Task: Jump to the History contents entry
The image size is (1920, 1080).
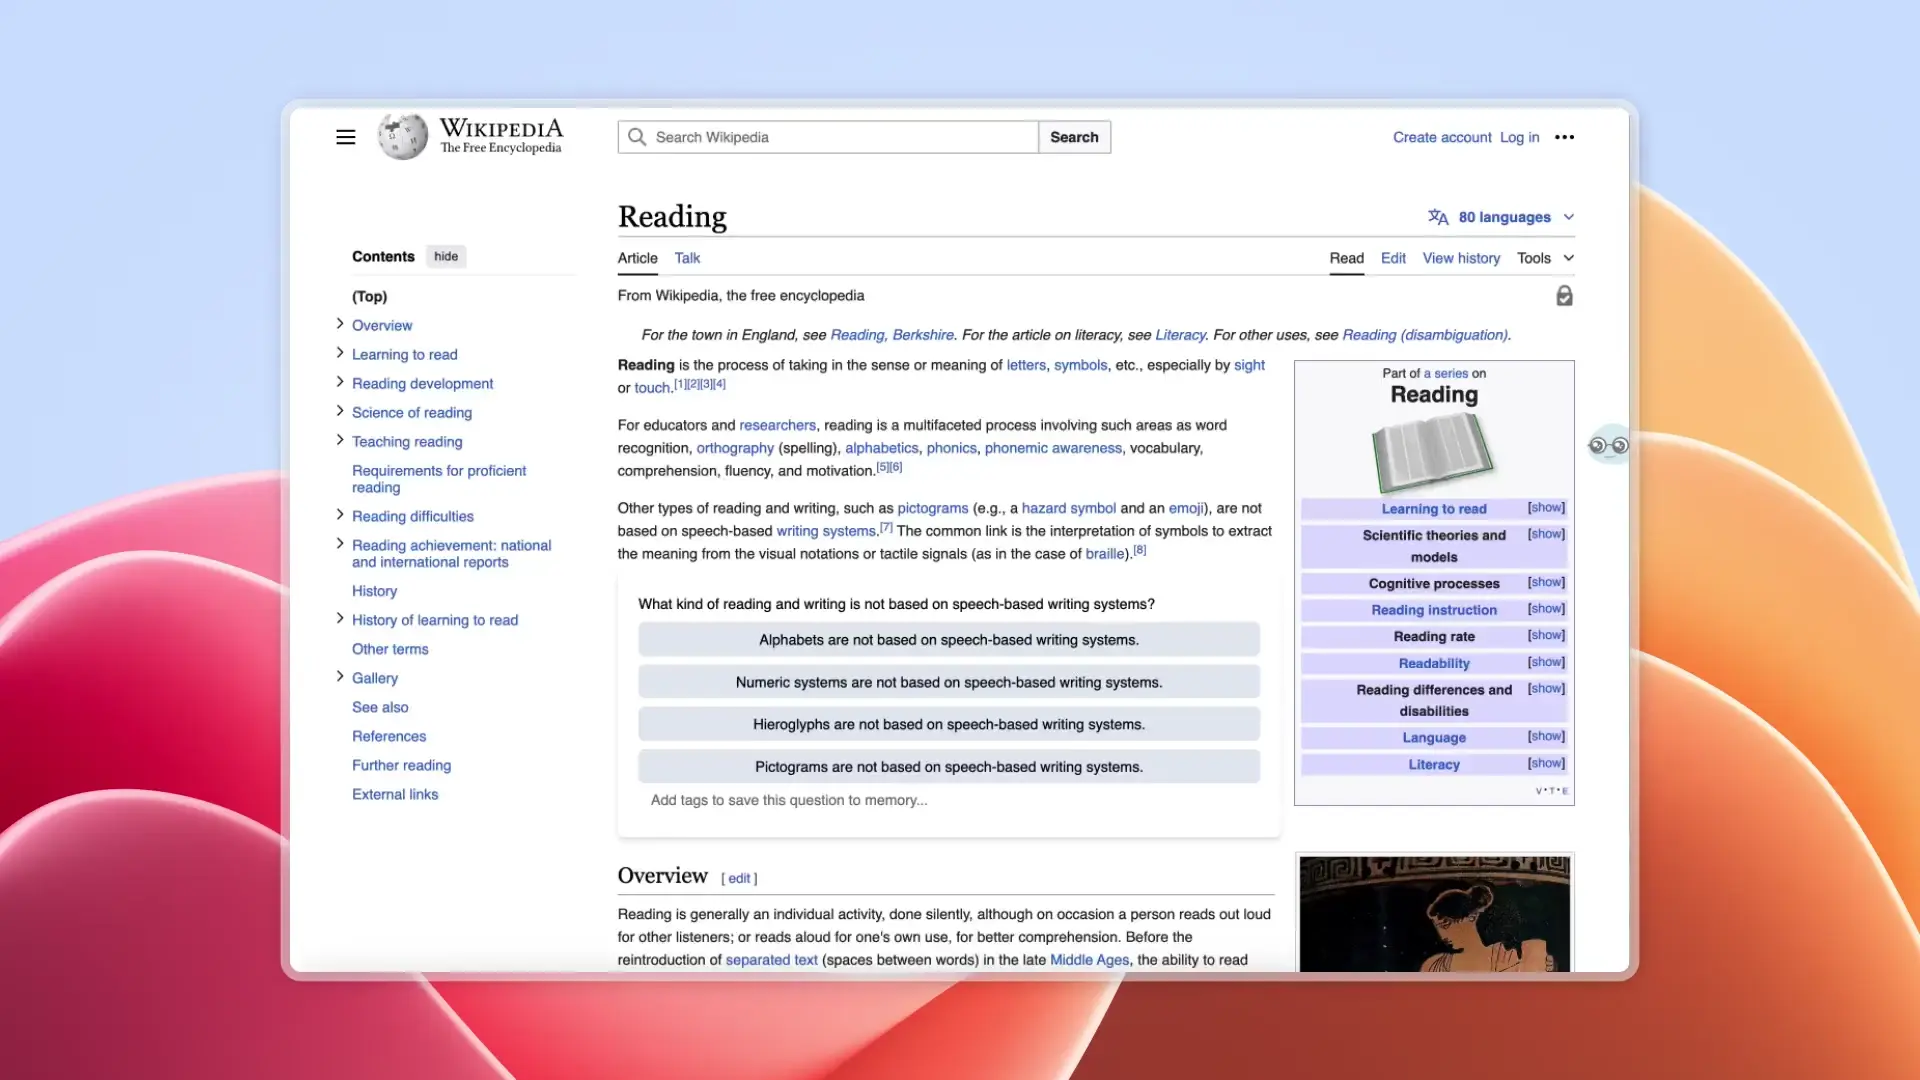Action: click(374, 591)
